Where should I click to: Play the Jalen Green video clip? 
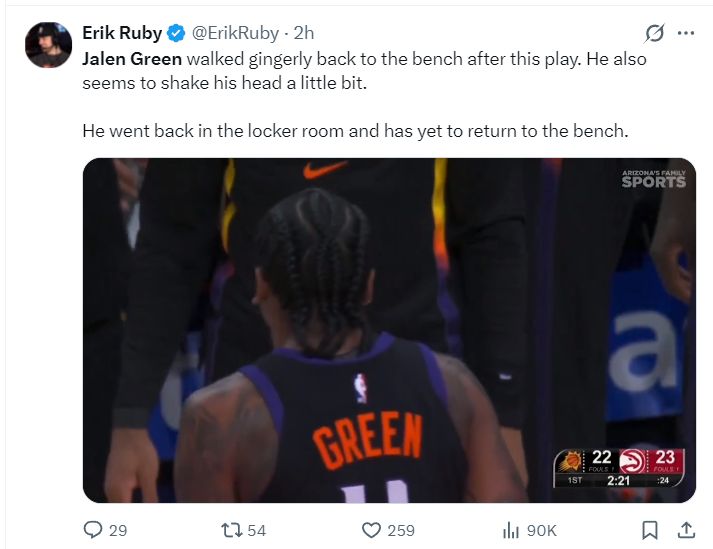(x=389, y=330)
